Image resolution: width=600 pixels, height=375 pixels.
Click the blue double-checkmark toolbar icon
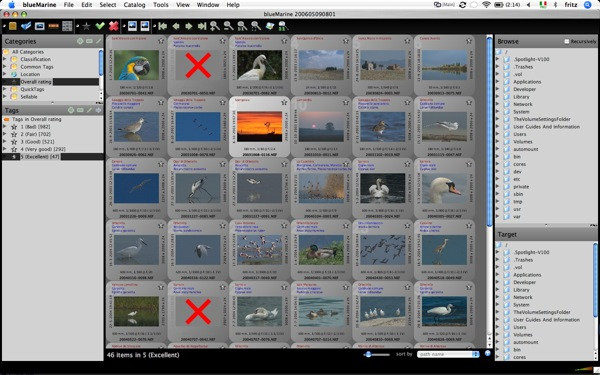pyautogui.click(x=26, y=26)
